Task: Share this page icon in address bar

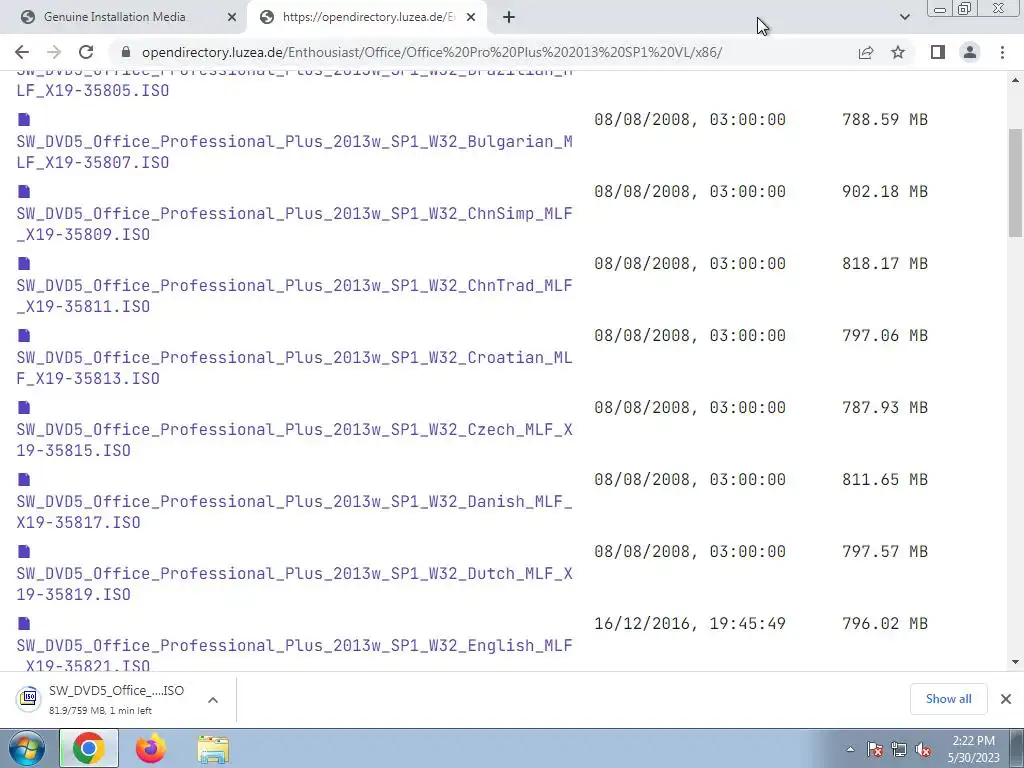Action: [866, 52]
